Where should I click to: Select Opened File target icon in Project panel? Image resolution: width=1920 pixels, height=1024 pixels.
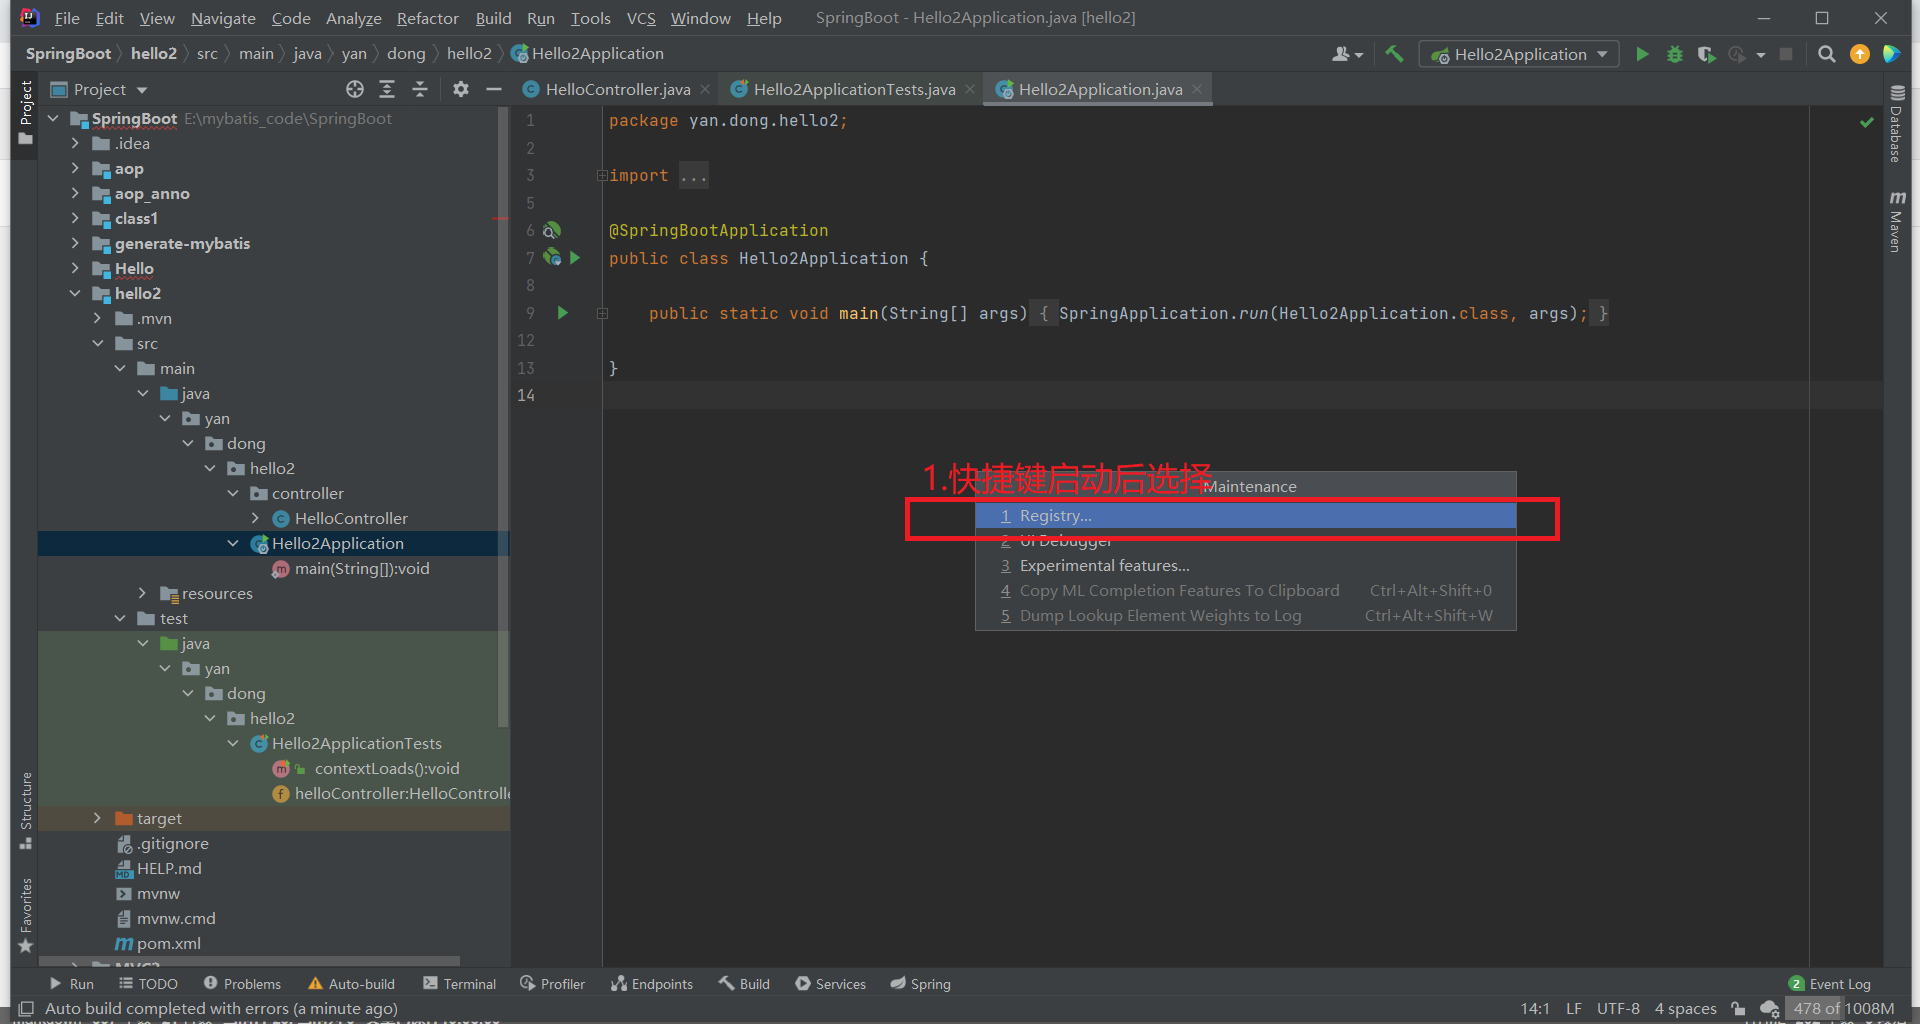point(355,89)
